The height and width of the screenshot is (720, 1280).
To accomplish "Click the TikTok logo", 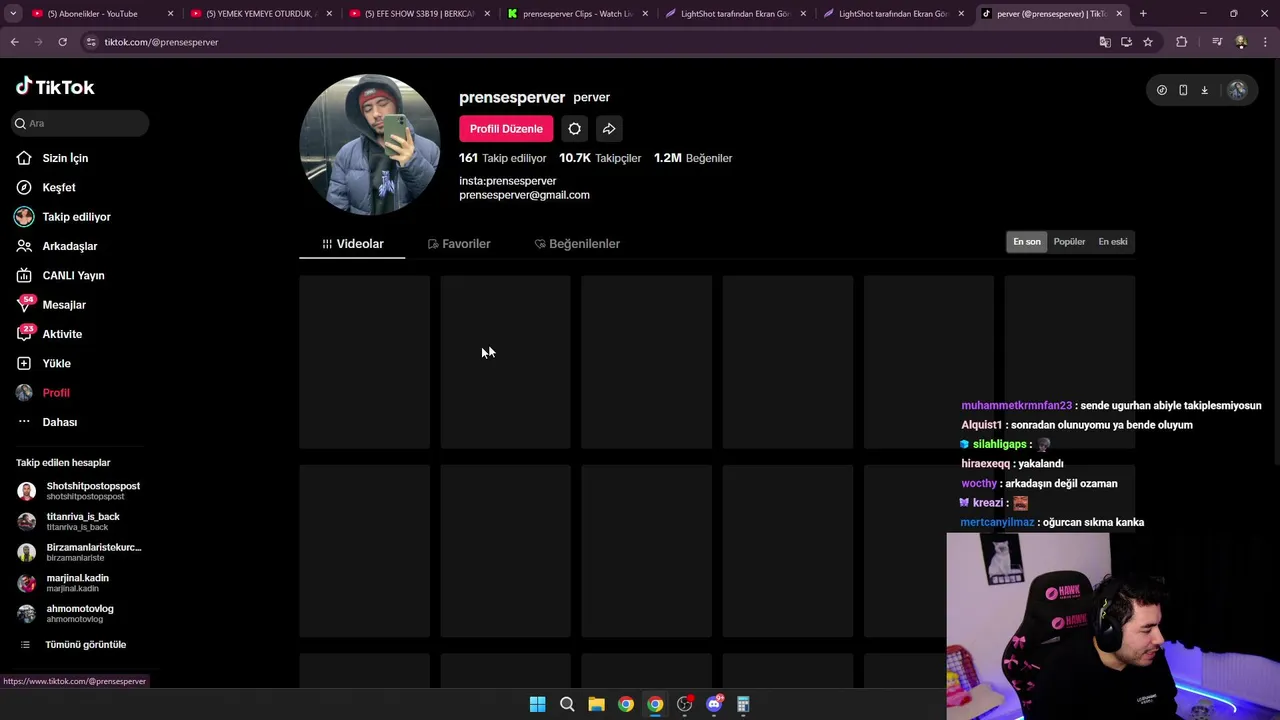I will click(55, 87).
